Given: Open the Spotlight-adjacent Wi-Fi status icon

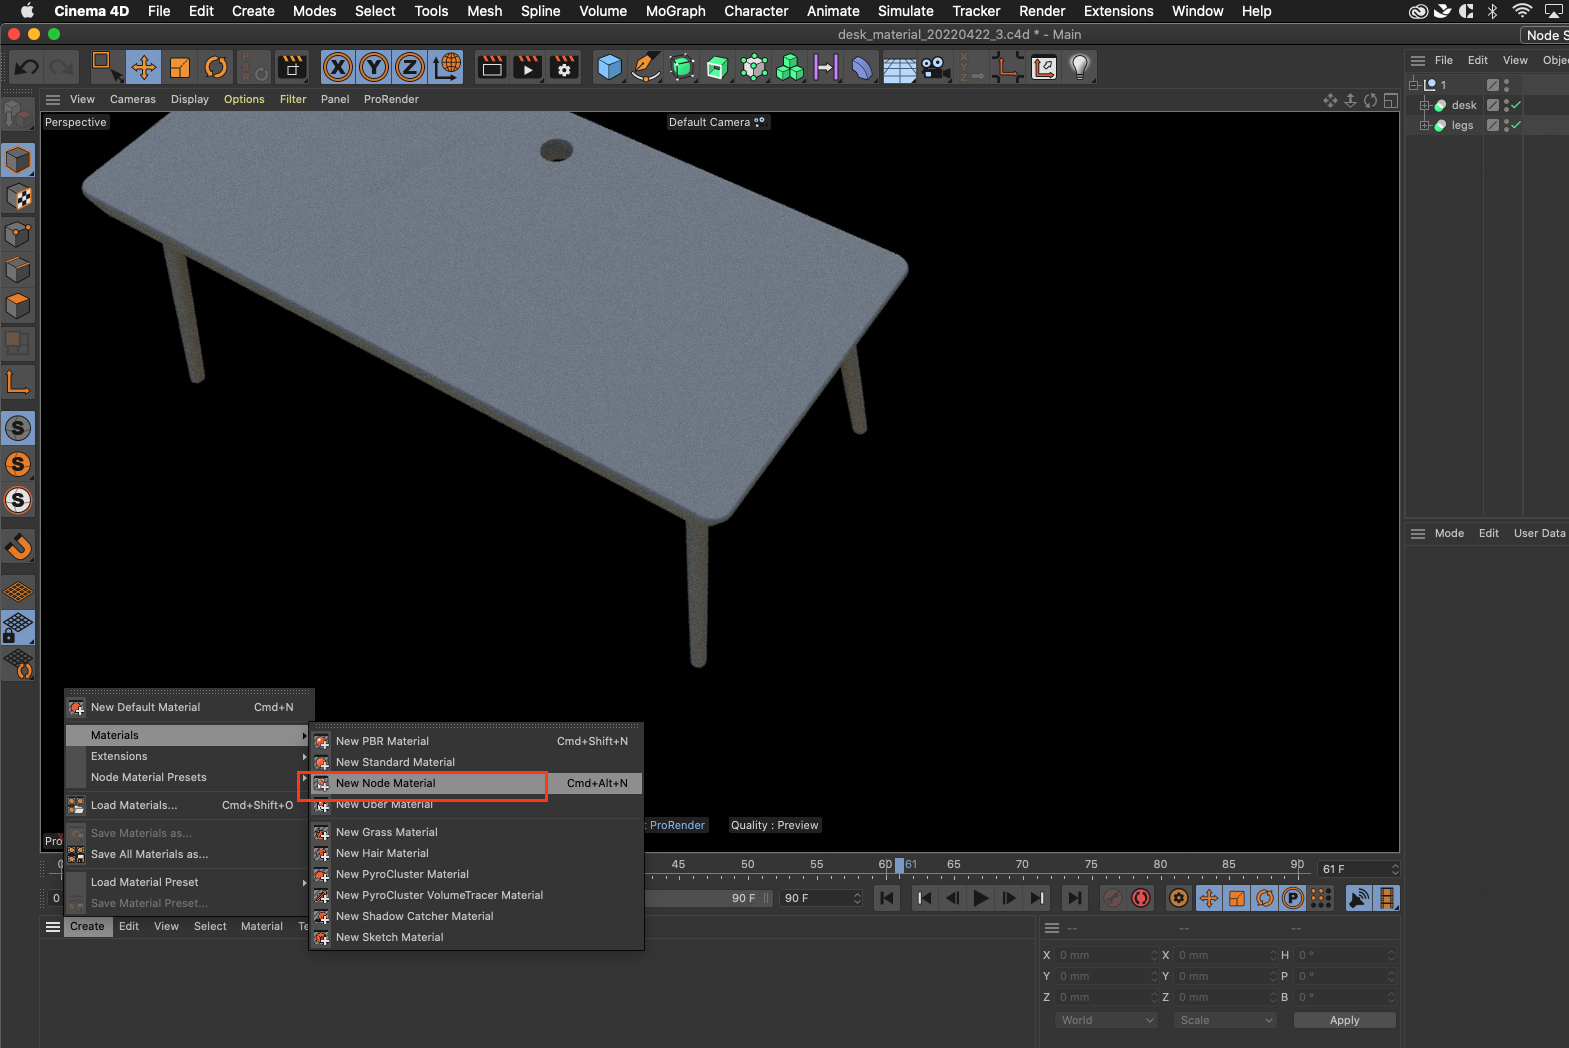Looking at the screenshot, I should coord(1522,11).
